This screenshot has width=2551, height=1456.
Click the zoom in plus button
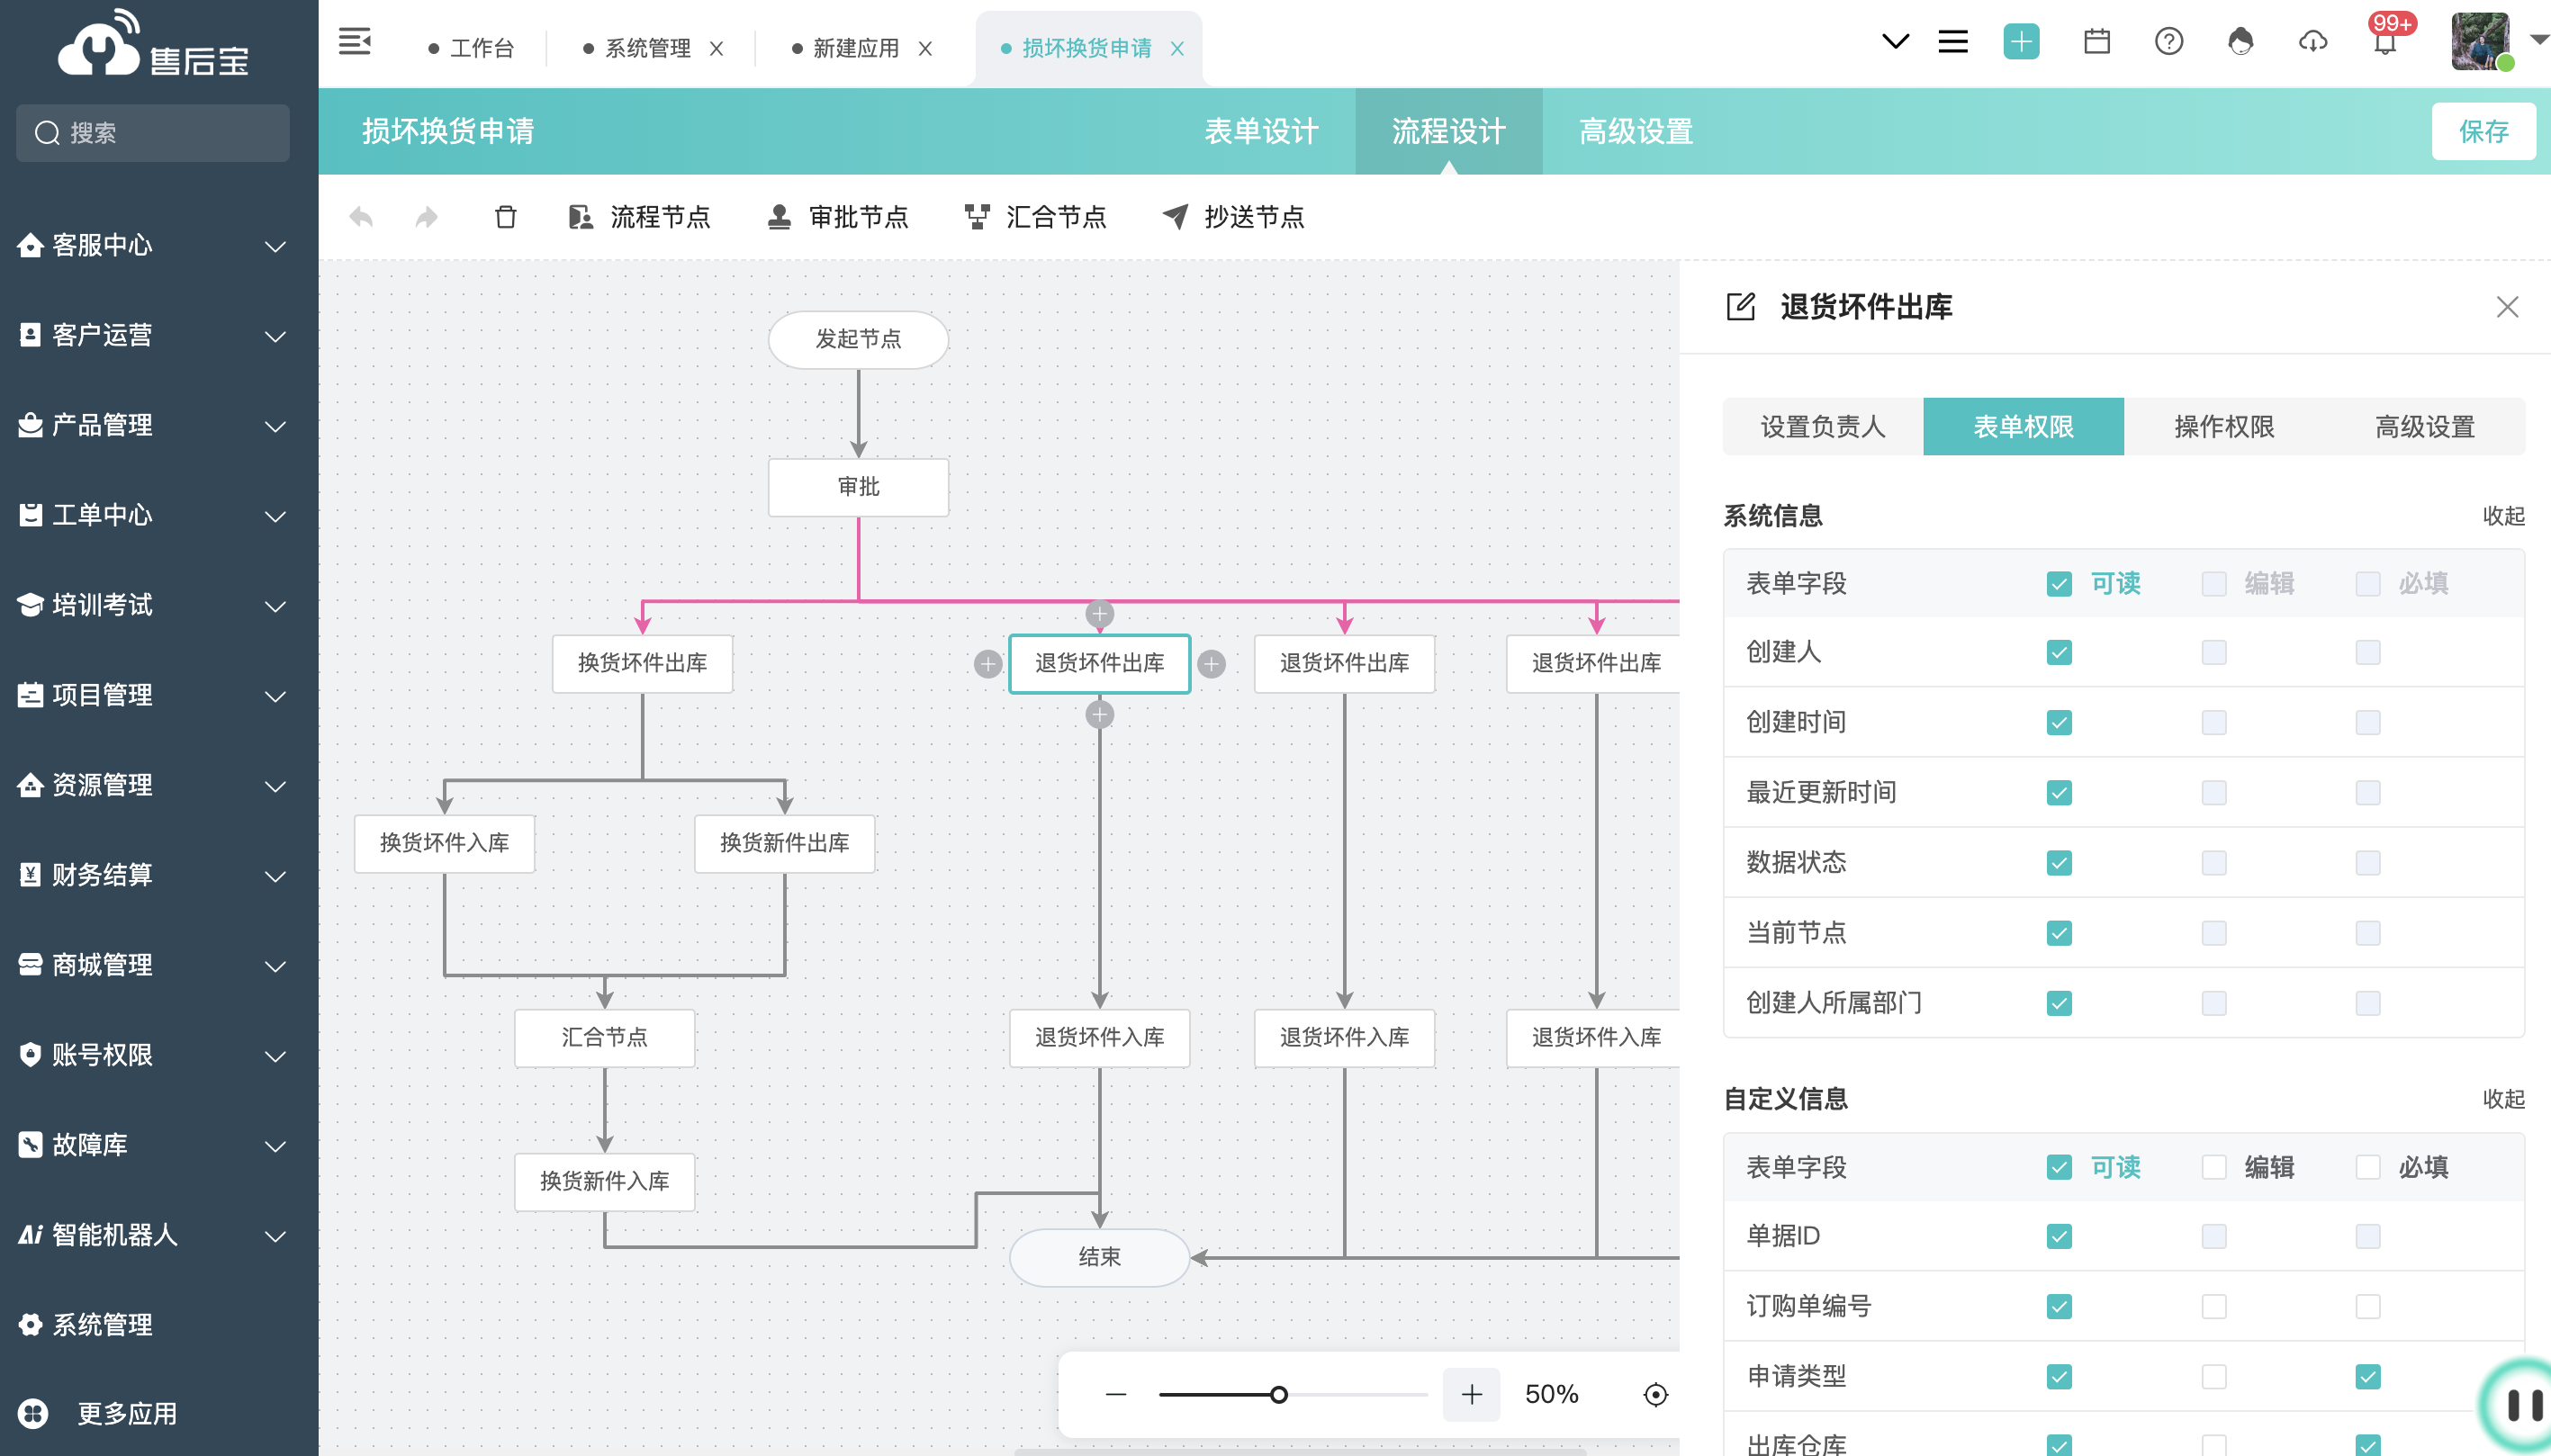1472,1394
